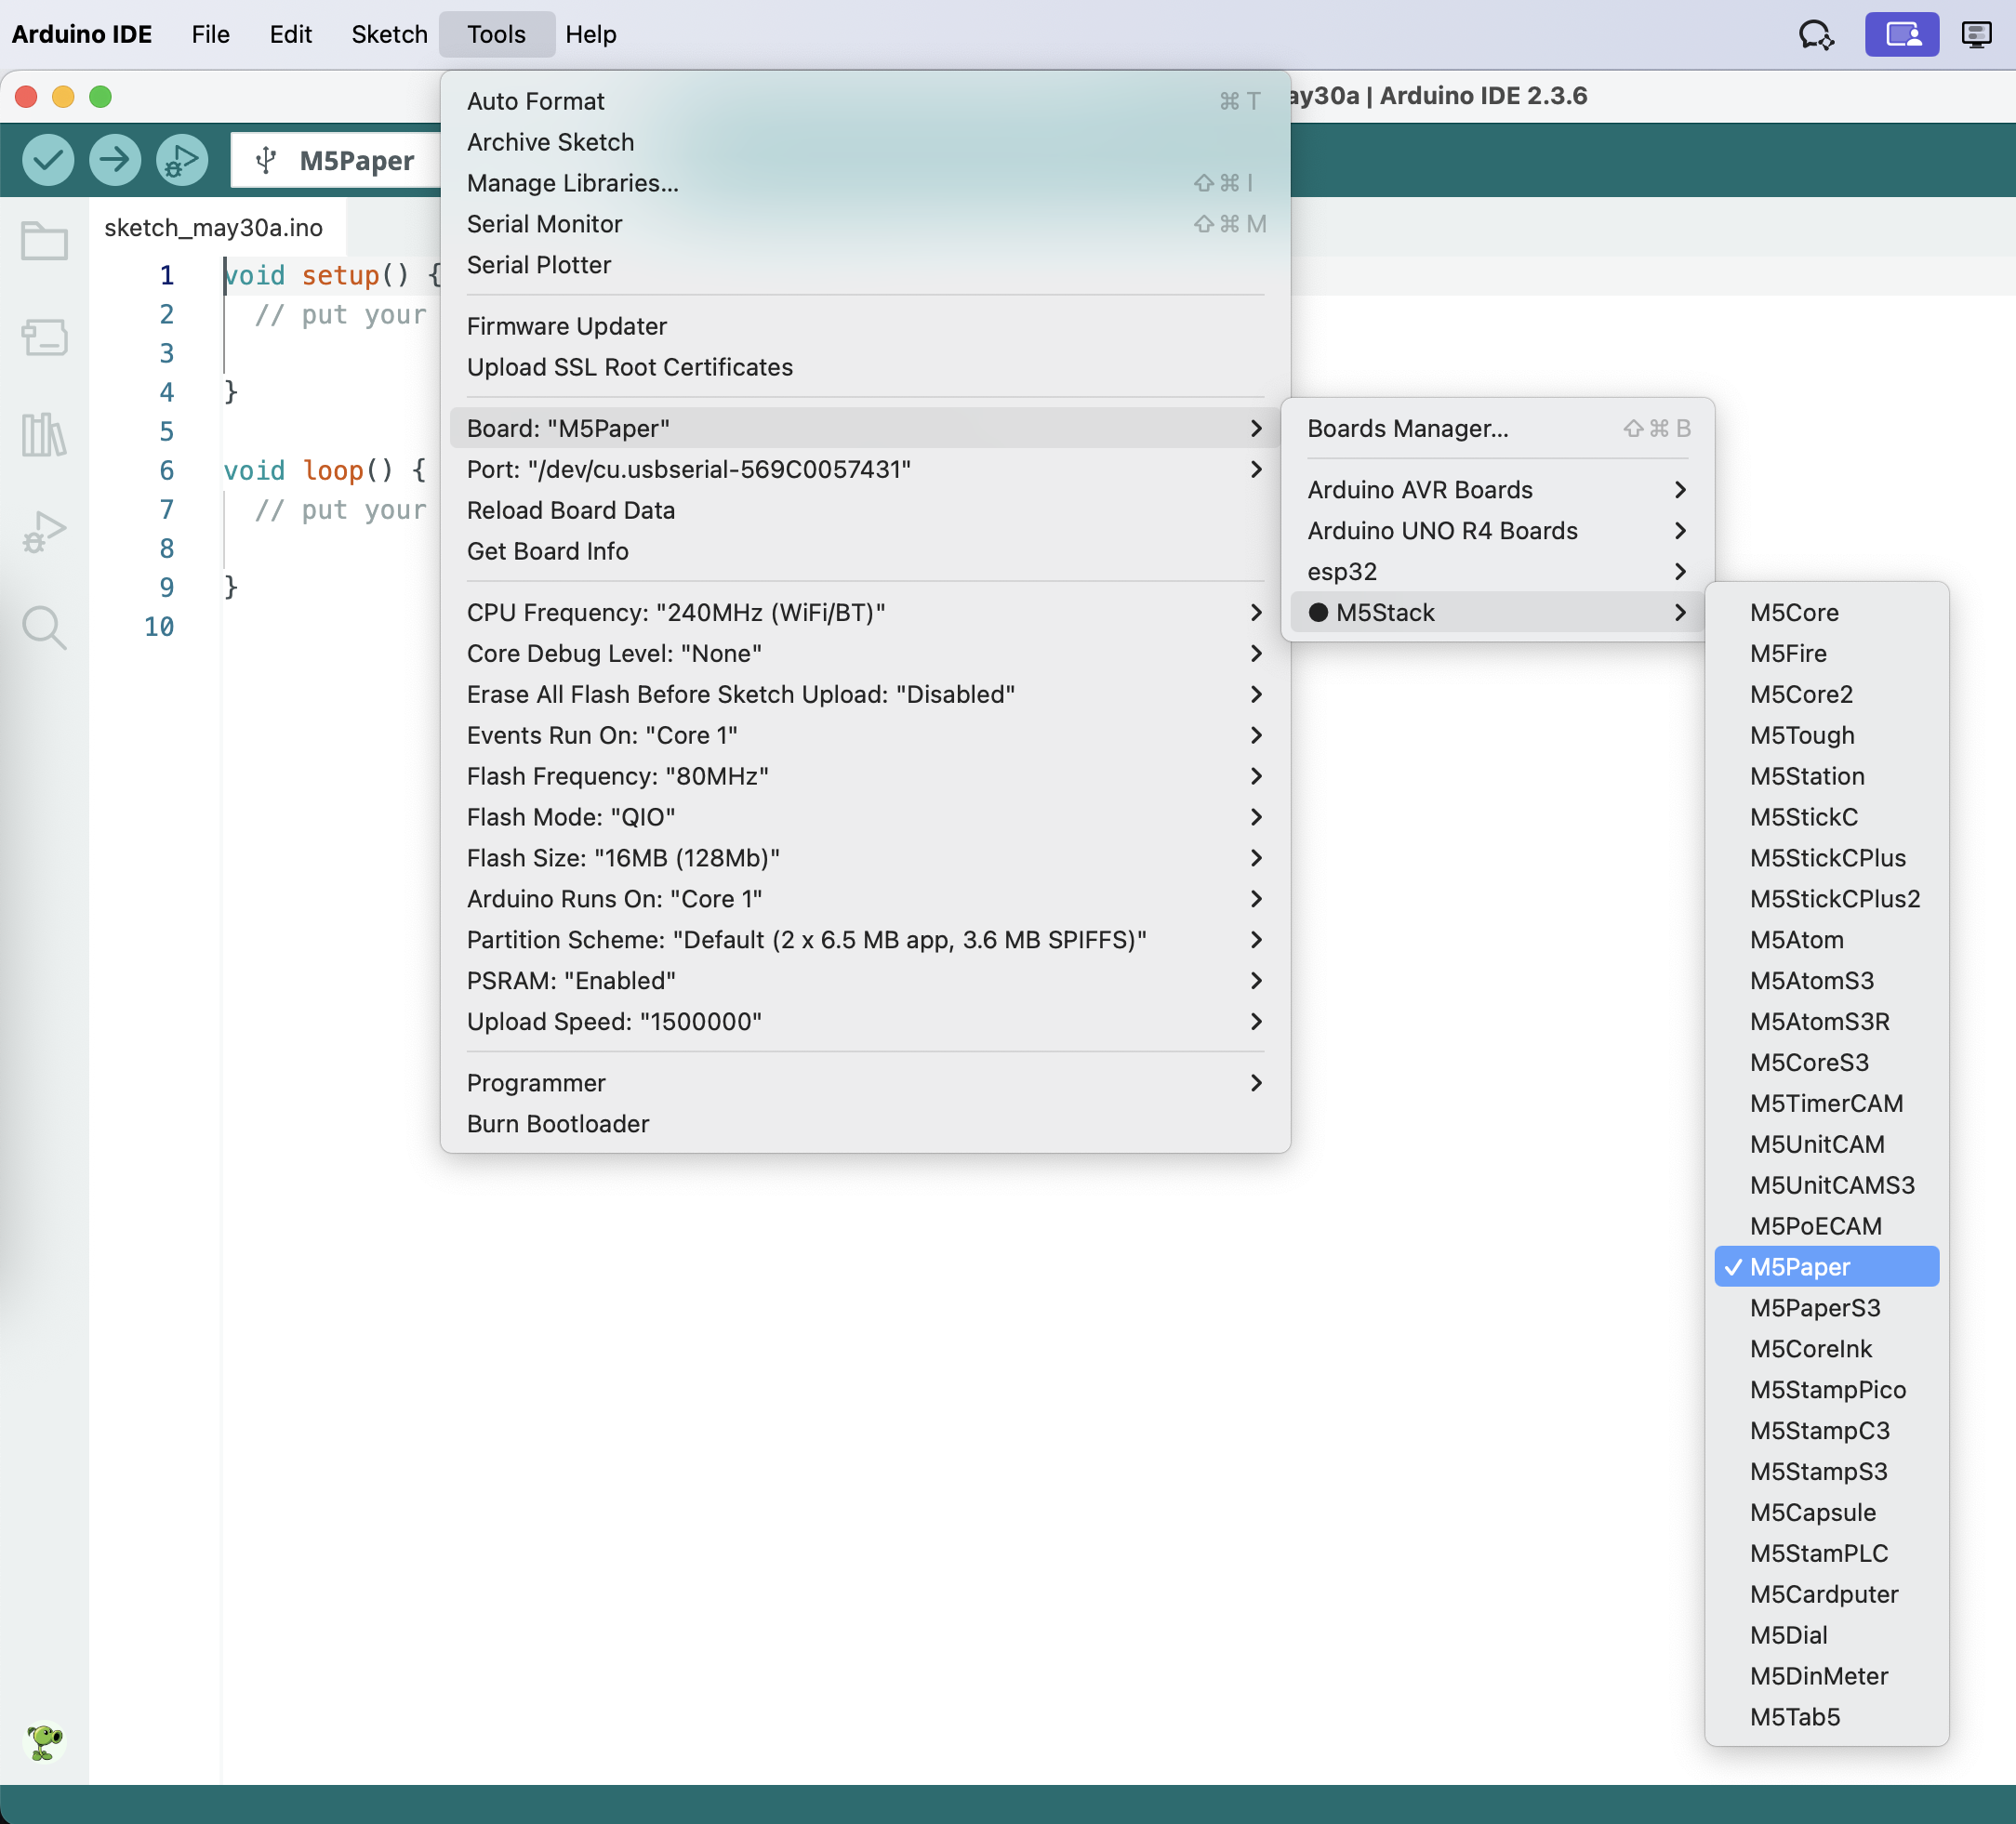The width and height of the screenshot is (2016, 1824).
Task: Open Manage Libraries...
Action: [865, 183]
